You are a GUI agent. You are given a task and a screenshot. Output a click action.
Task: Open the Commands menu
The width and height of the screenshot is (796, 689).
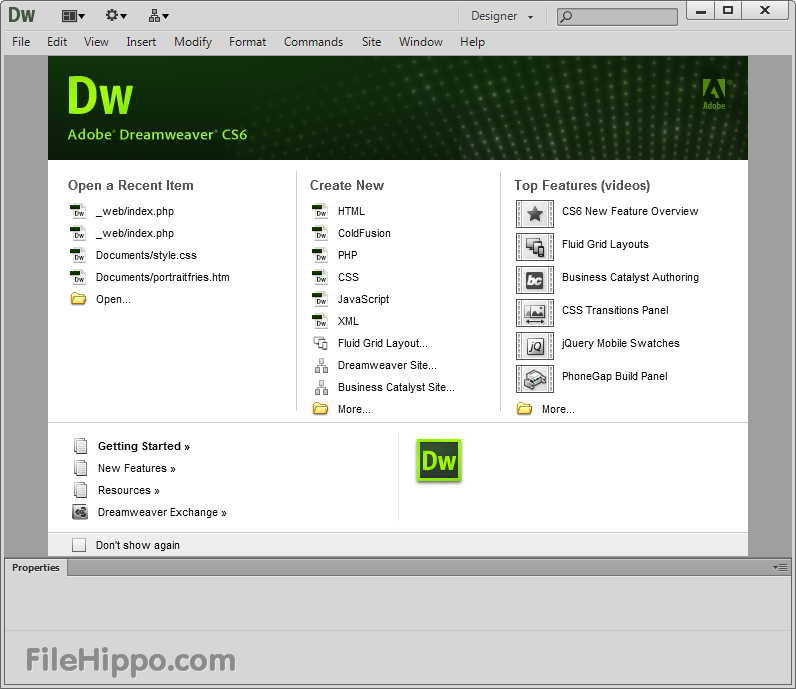[313, 42]
